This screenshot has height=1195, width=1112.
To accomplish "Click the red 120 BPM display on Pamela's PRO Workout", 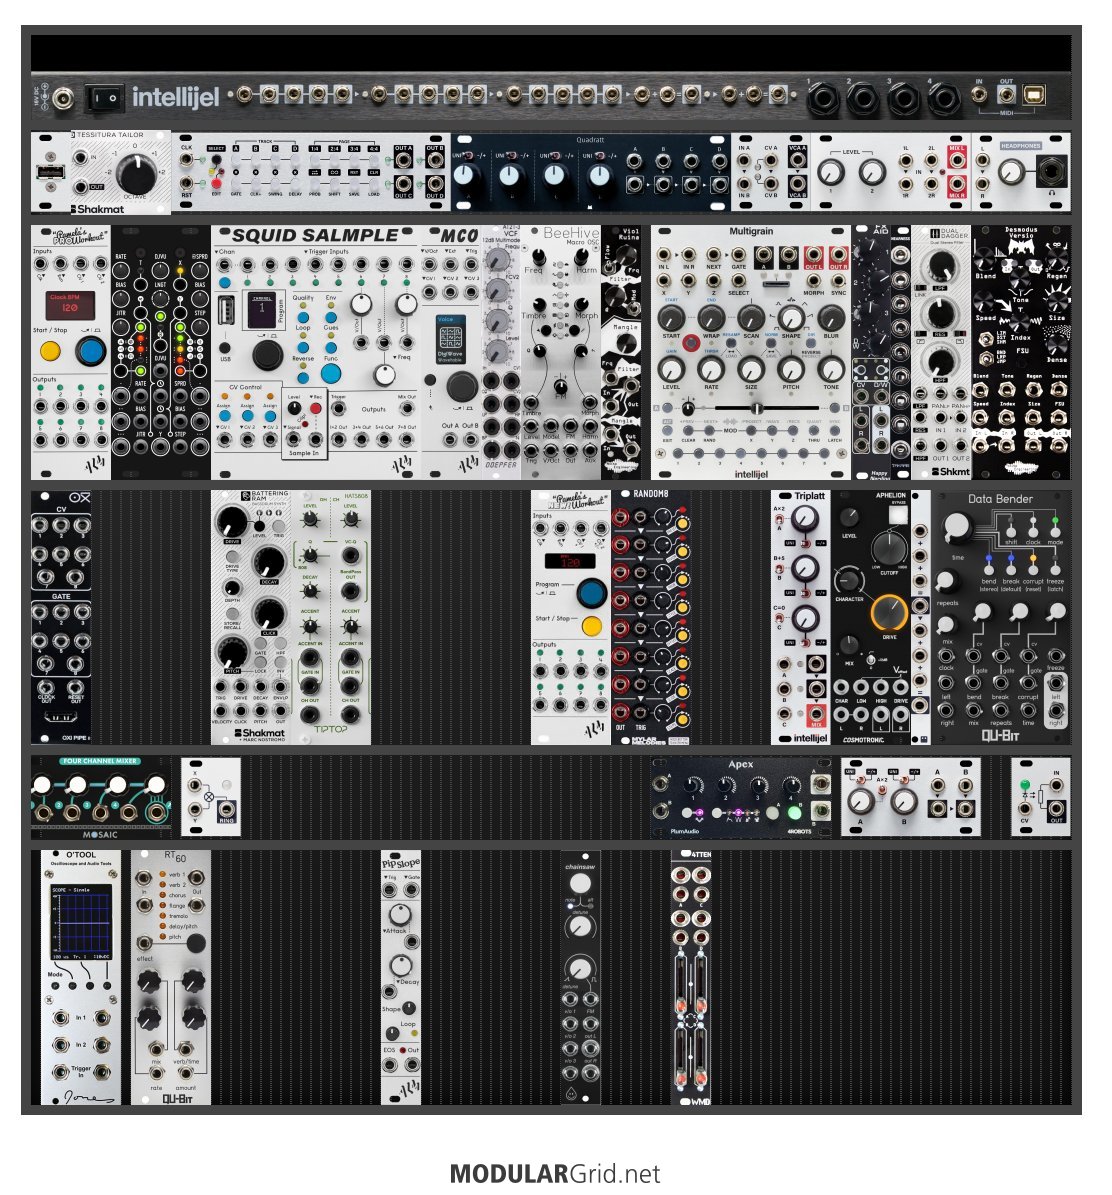I will click(x=69, y=306).
